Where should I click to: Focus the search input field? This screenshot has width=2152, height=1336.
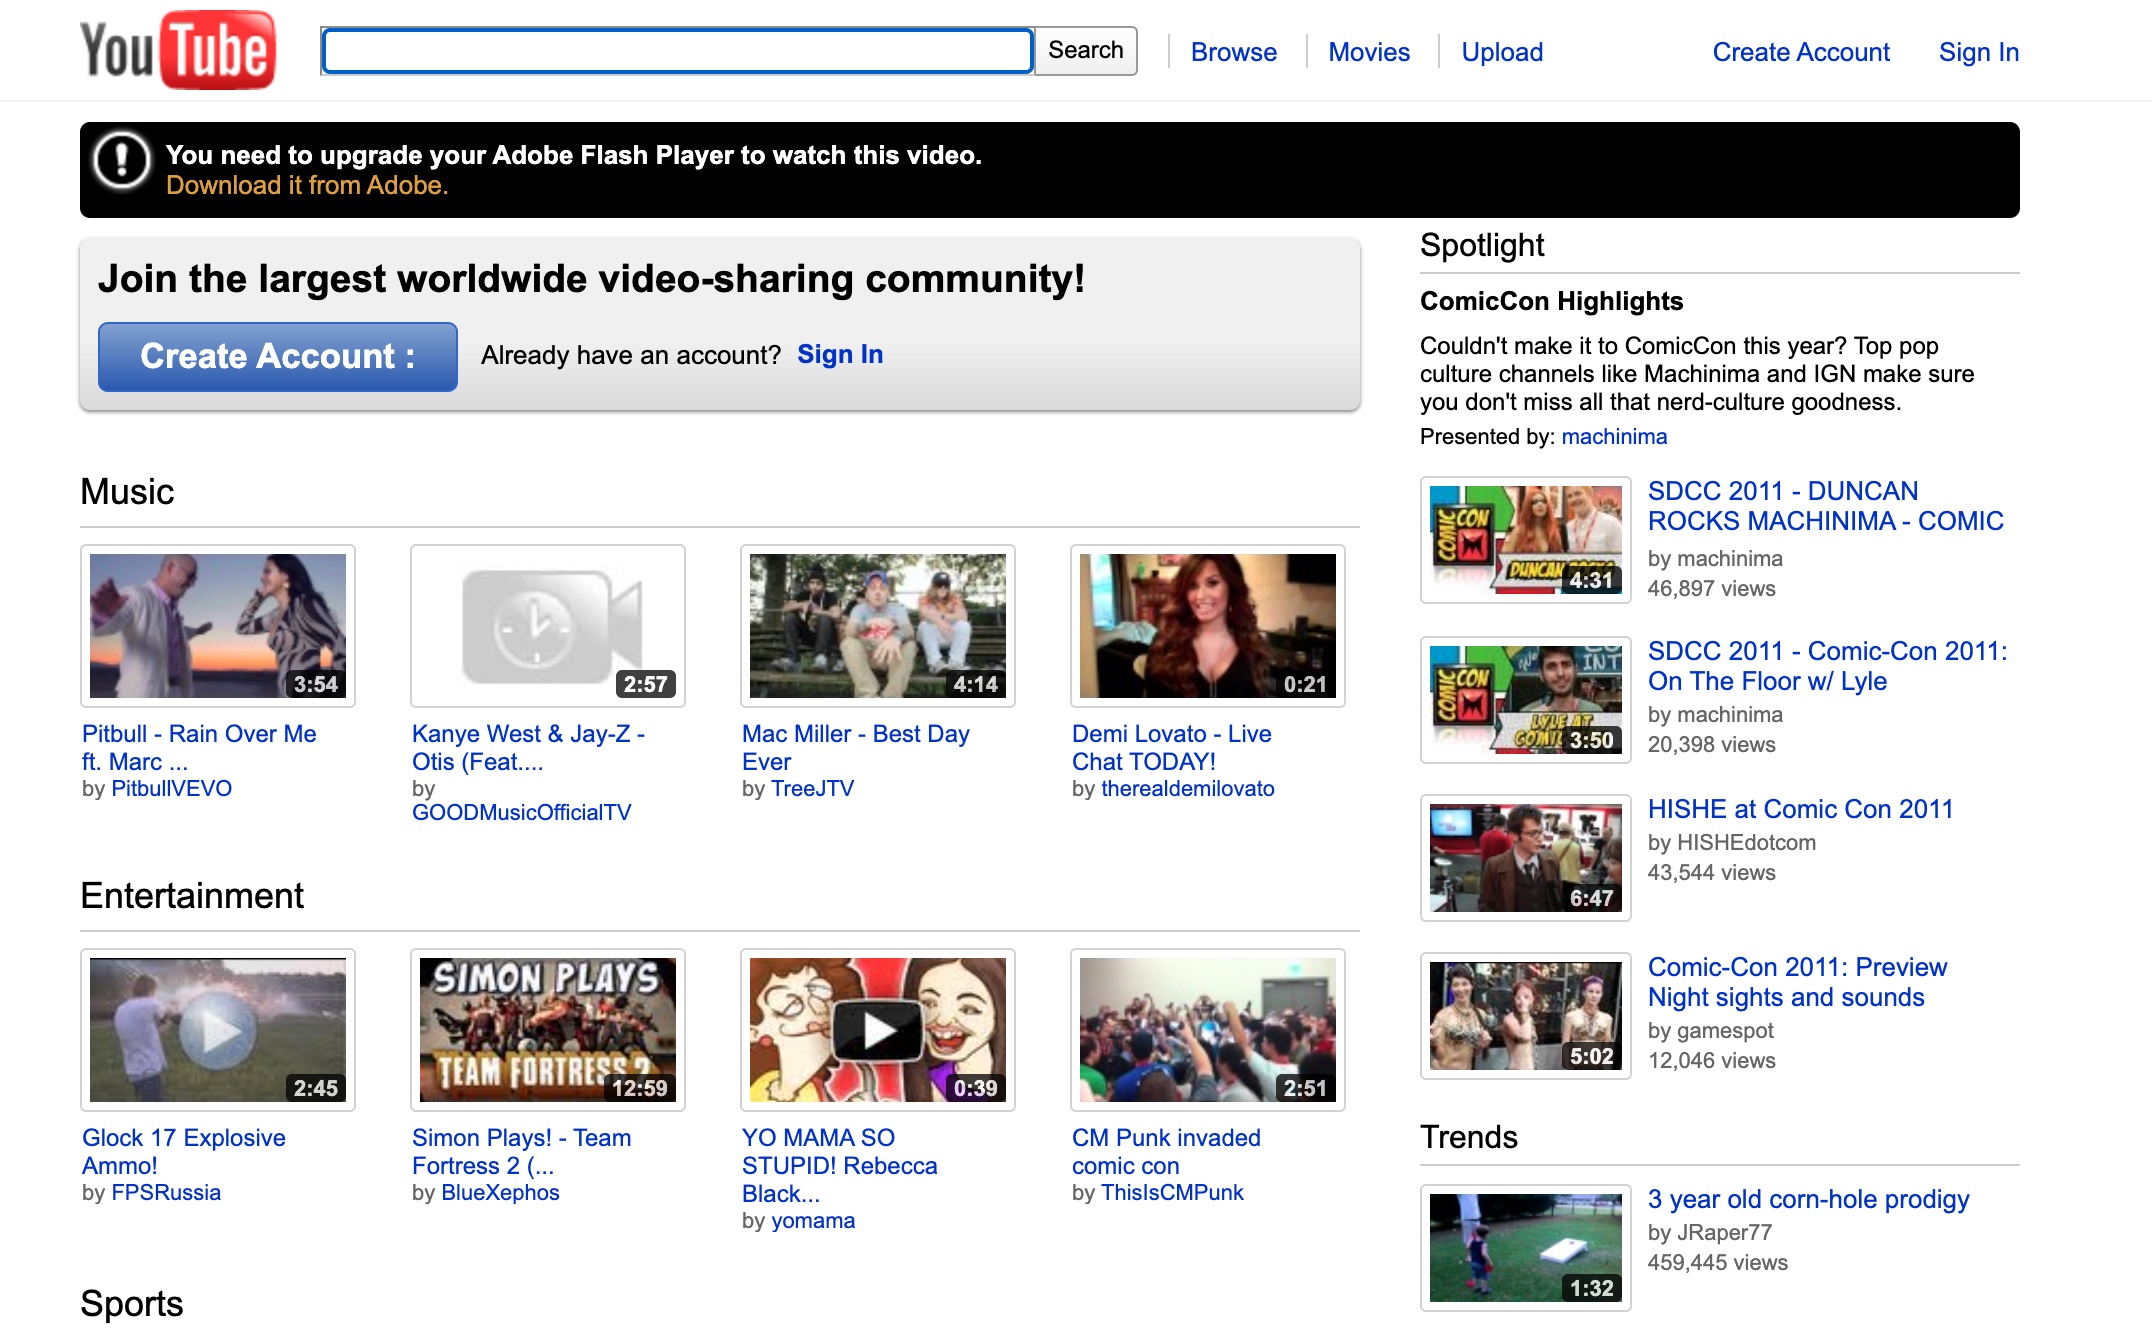click(x=677, y=51)
